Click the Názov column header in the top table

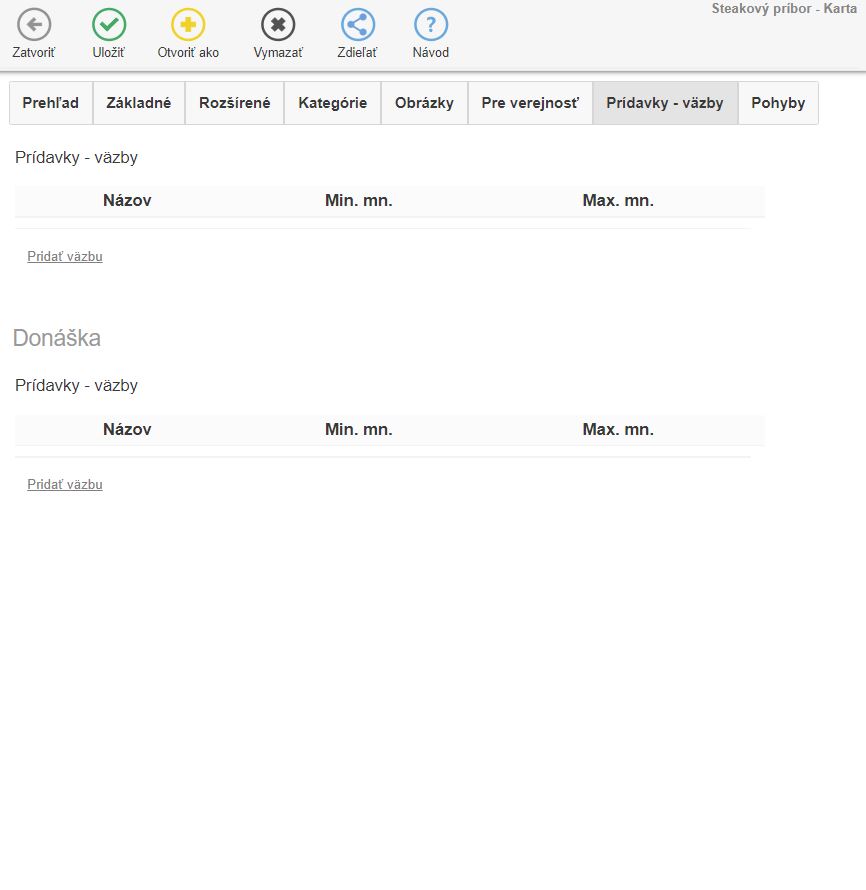[x=127, y=201]
